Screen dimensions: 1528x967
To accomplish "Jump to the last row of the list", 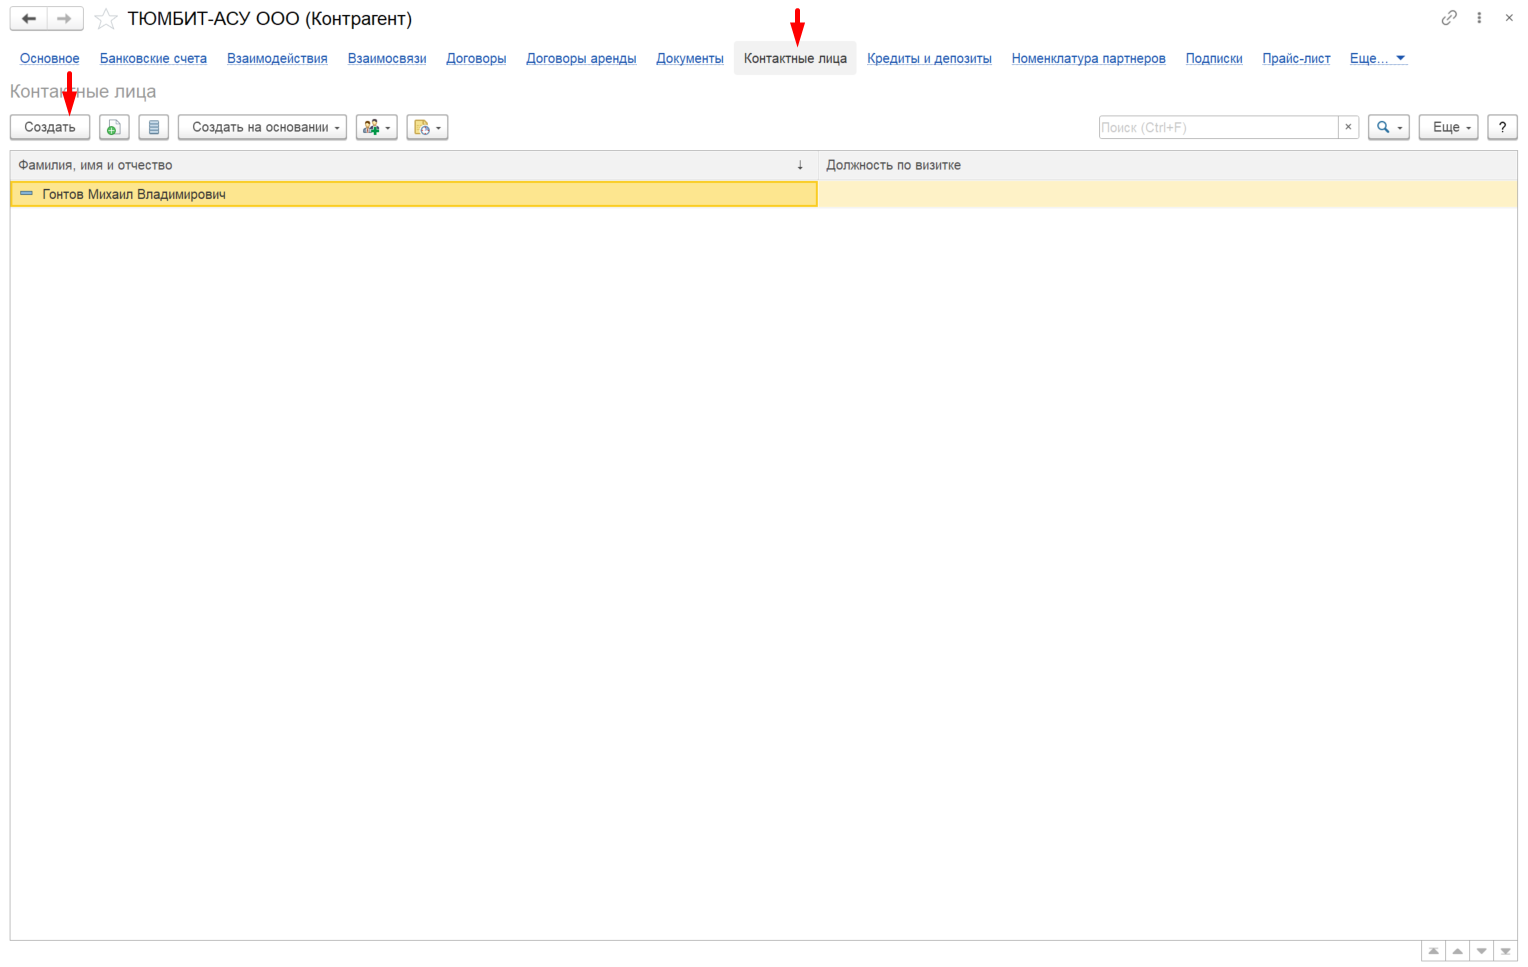I will pos(1506,951).
